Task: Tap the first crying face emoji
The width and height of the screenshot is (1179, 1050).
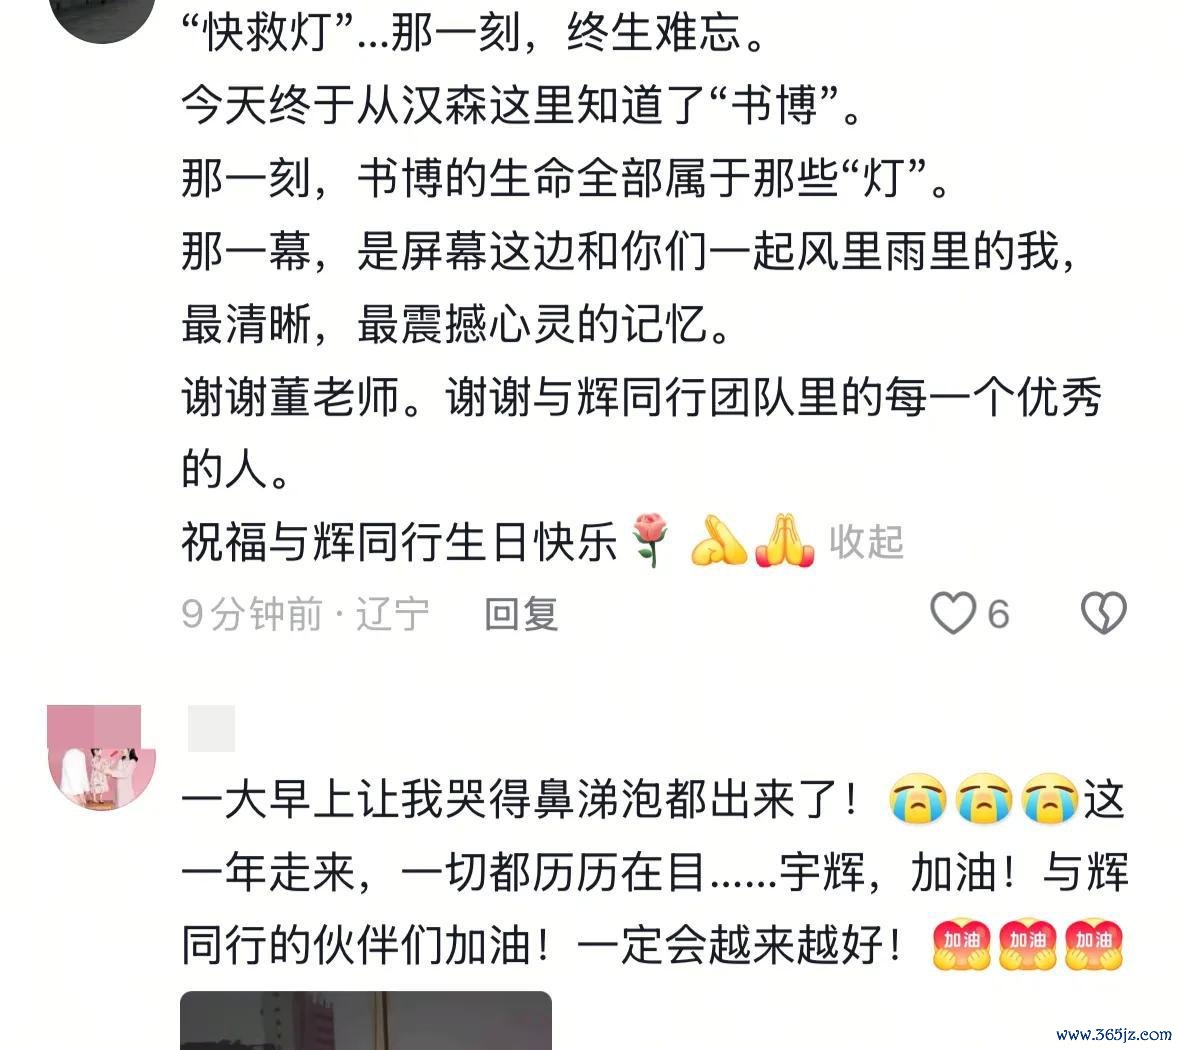Action: 917,798
